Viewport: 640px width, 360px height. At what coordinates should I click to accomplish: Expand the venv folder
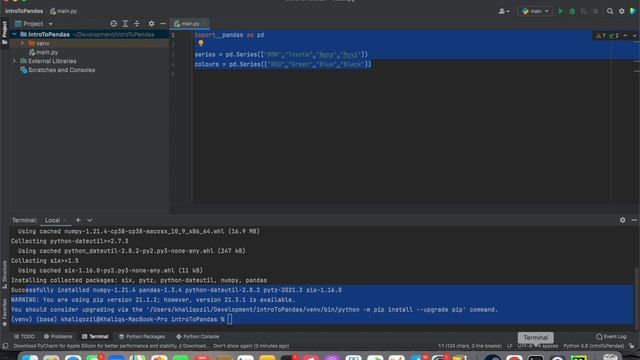click(22, 43)
